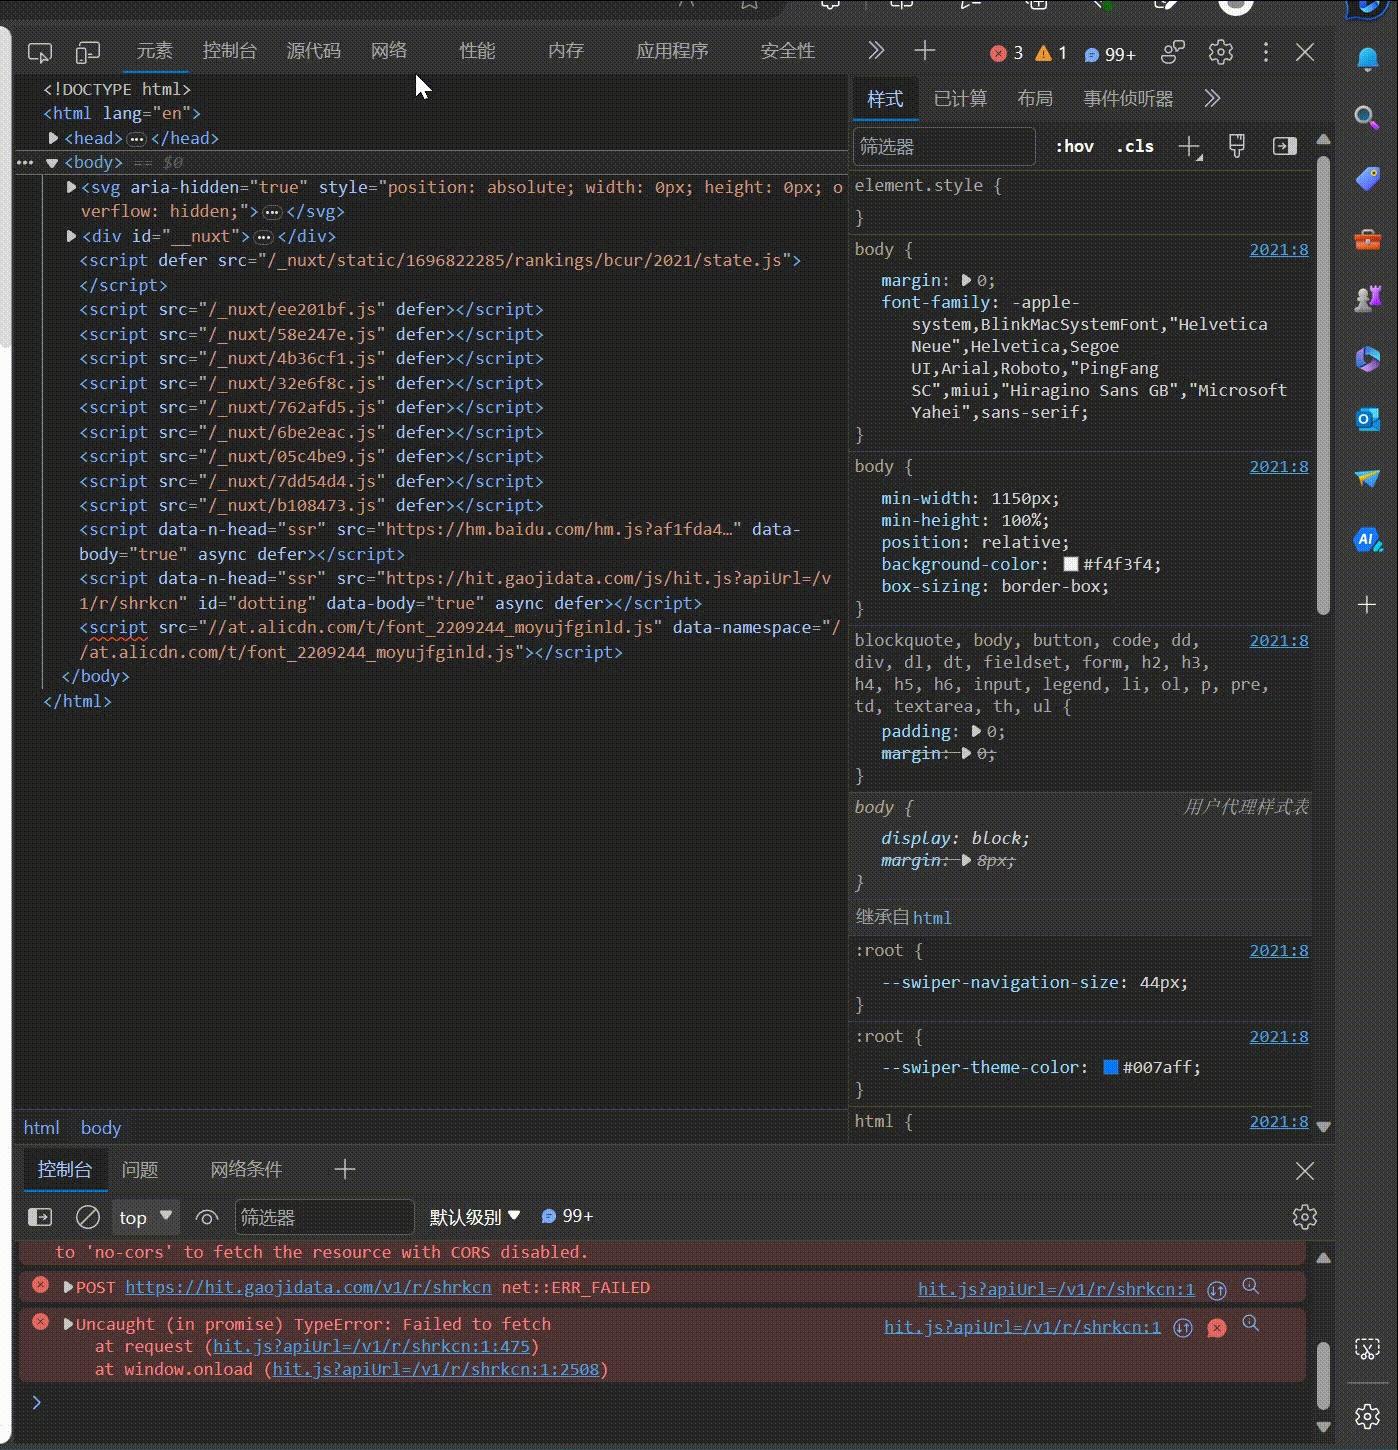Click search magnifier on TypeError row

click(1250, 1324)
